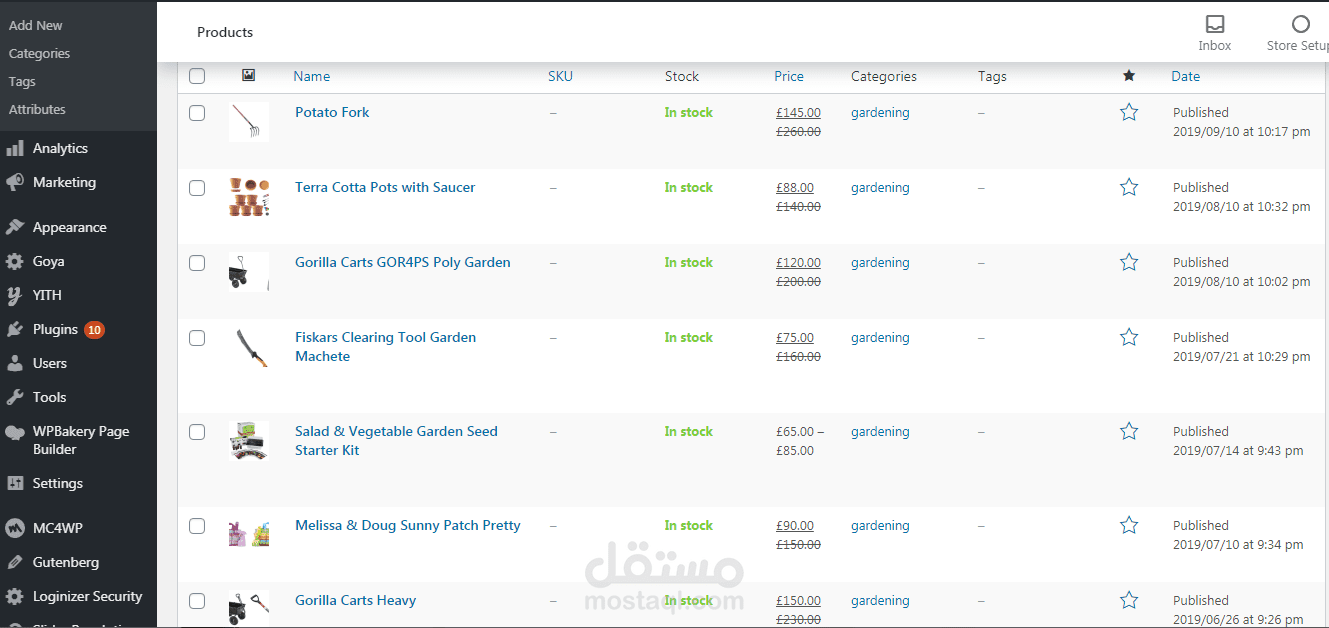1329x628 pixels.
Task: Click the Appearance brush icon
Action: (x=15, y=227)
